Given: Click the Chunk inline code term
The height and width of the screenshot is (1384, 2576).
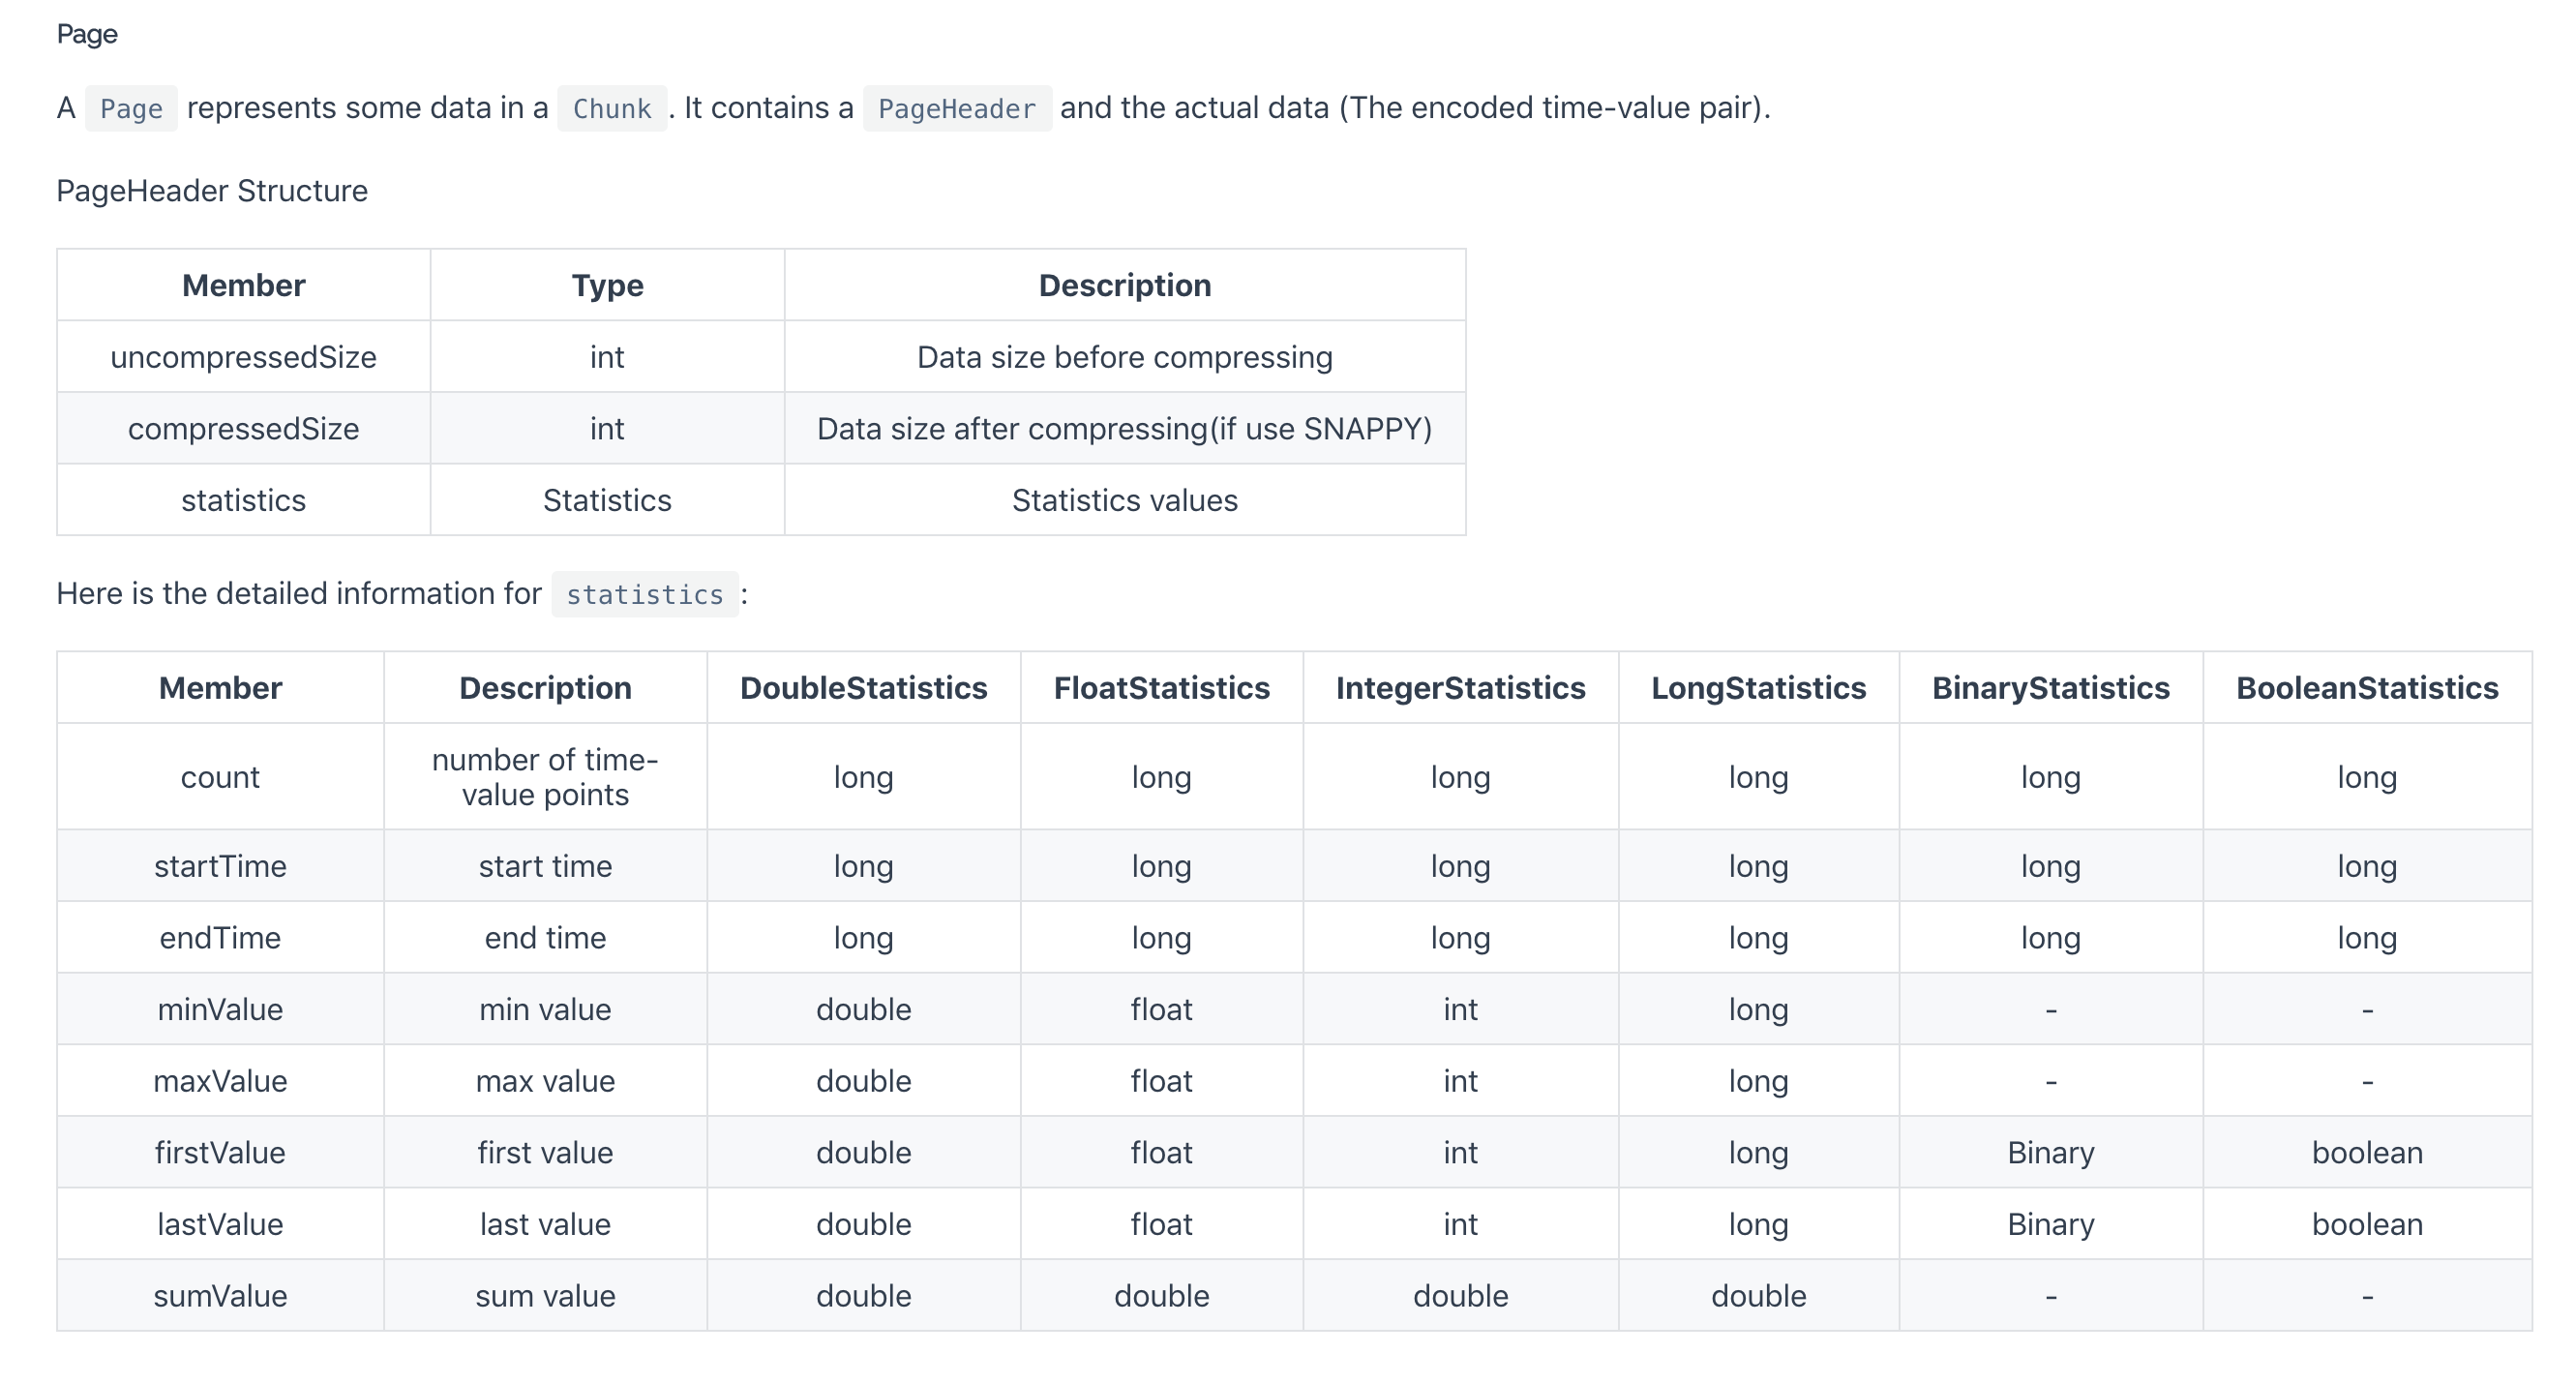Looking at the screenshot, I should pyautogui.click(x=611, y=108).
